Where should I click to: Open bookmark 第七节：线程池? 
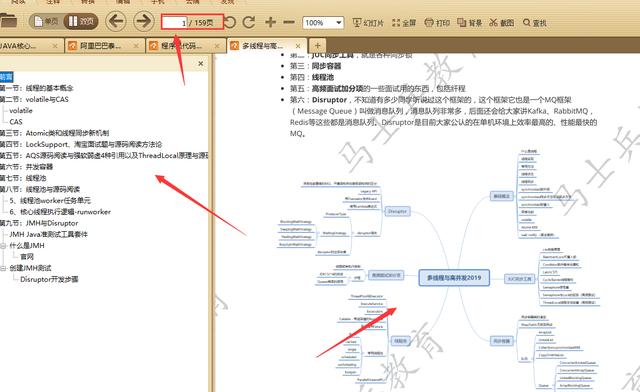pos(23,178)
